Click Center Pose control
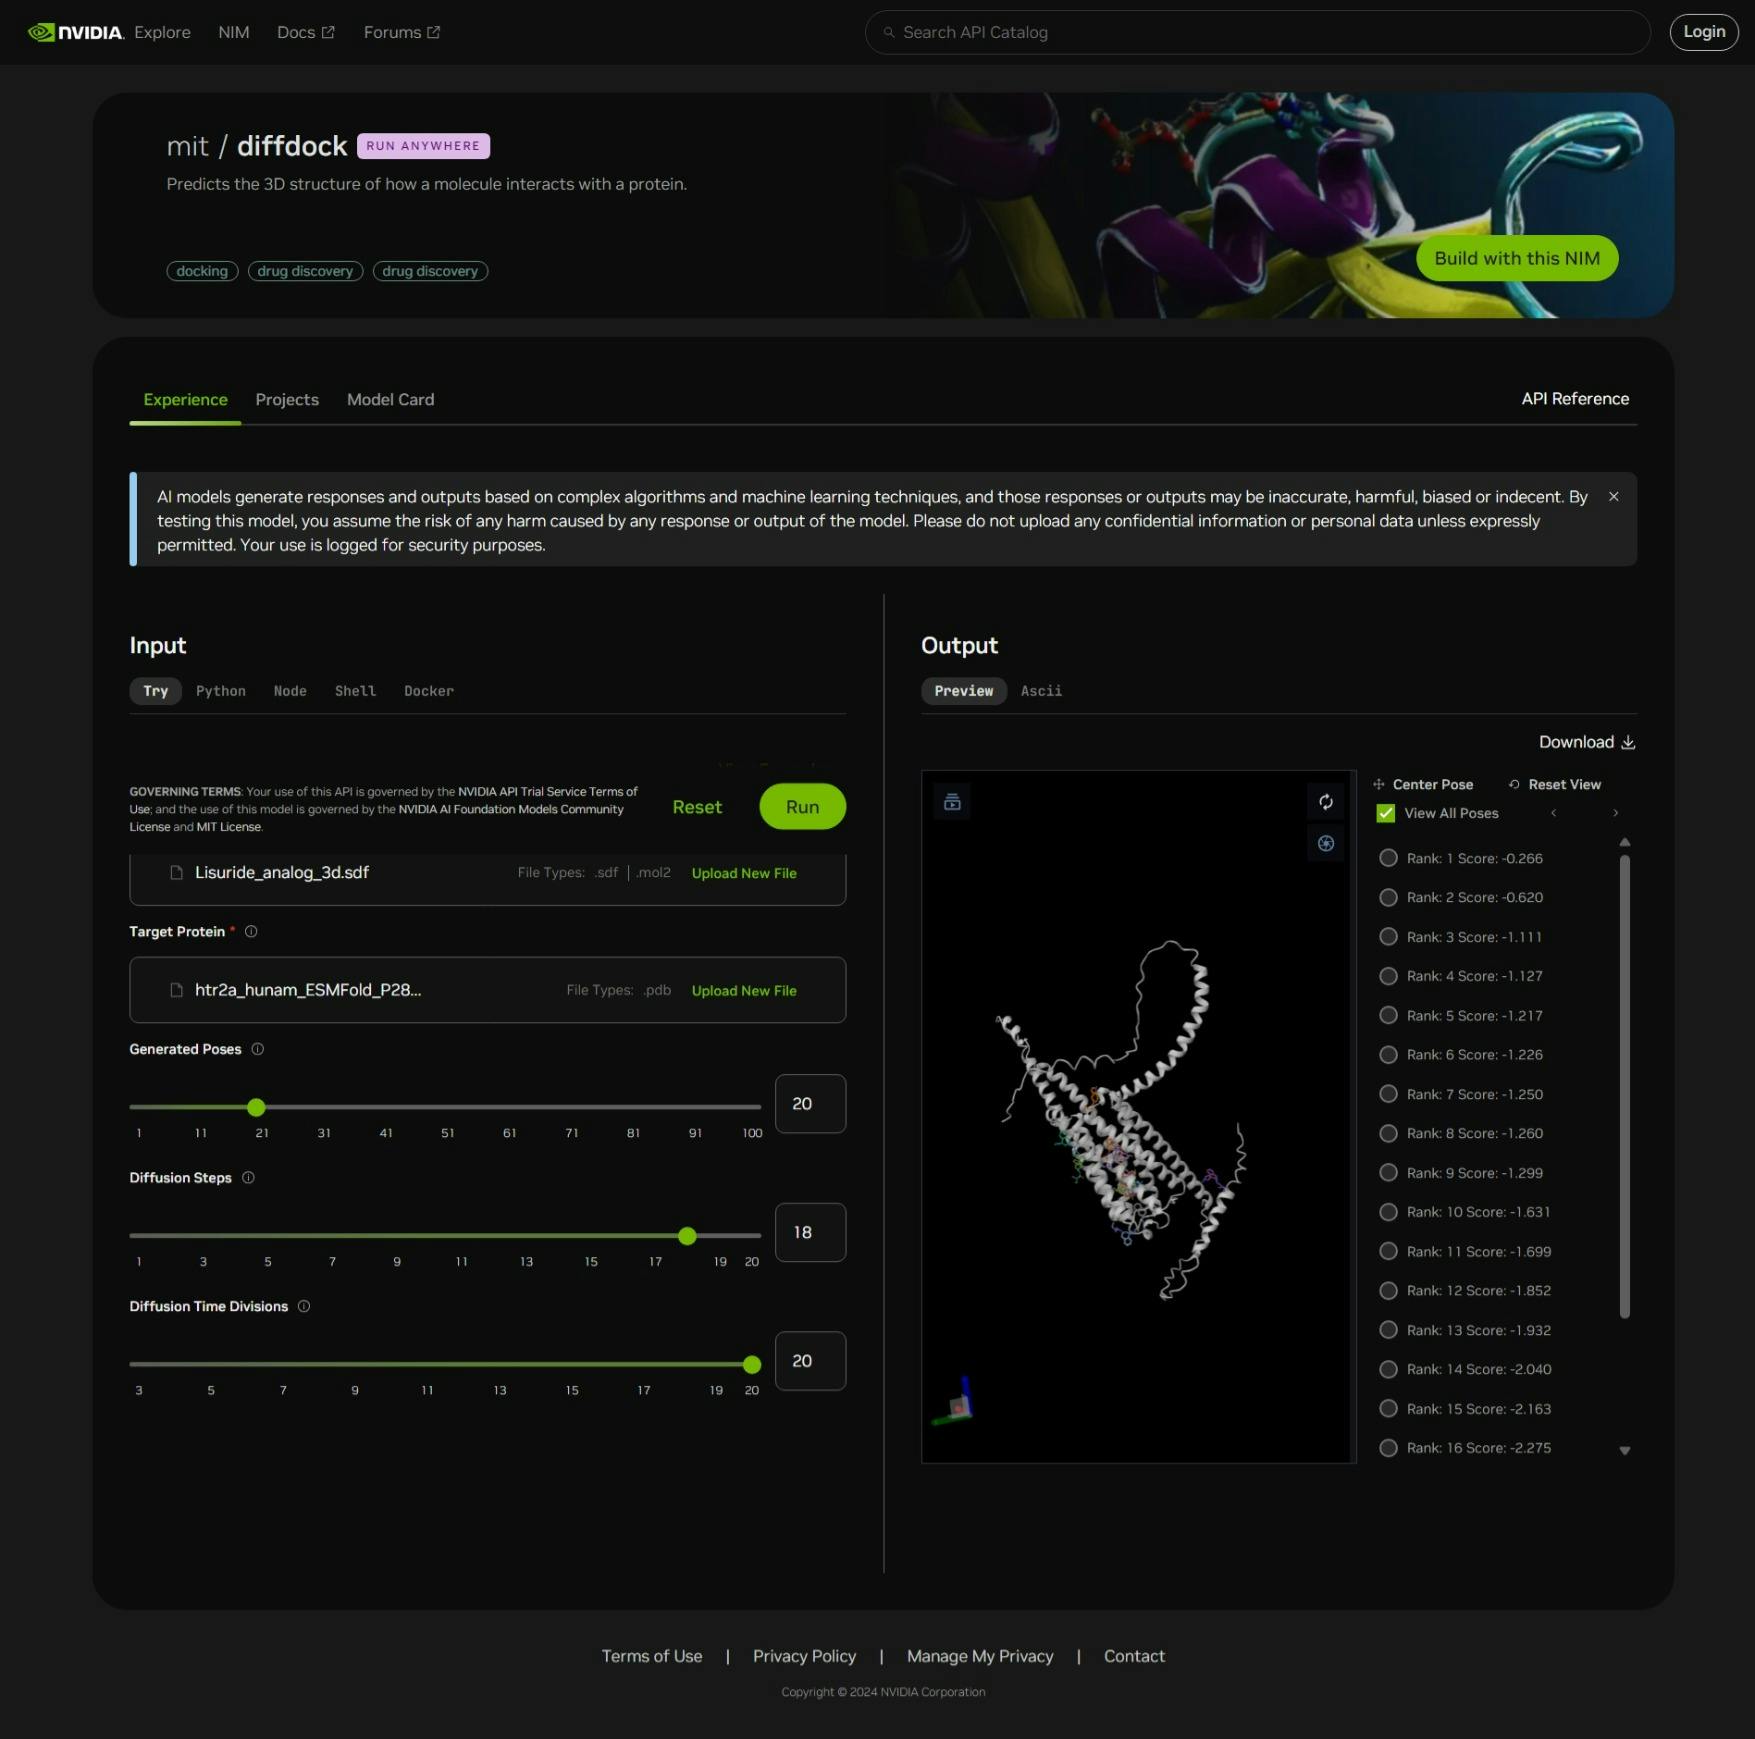This screenshot has width=1755, height=1739. click(x=1423, y=785)
